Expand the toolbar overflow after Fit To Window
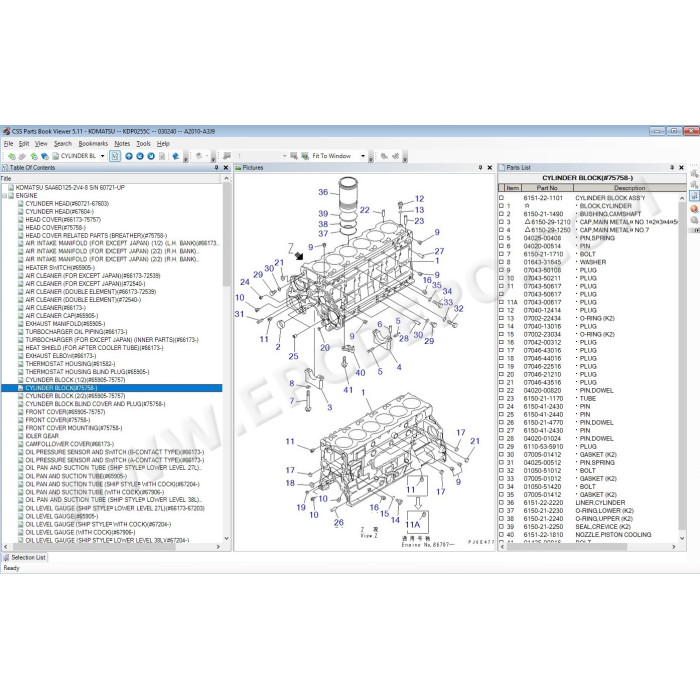 click(x=371, y=157)
